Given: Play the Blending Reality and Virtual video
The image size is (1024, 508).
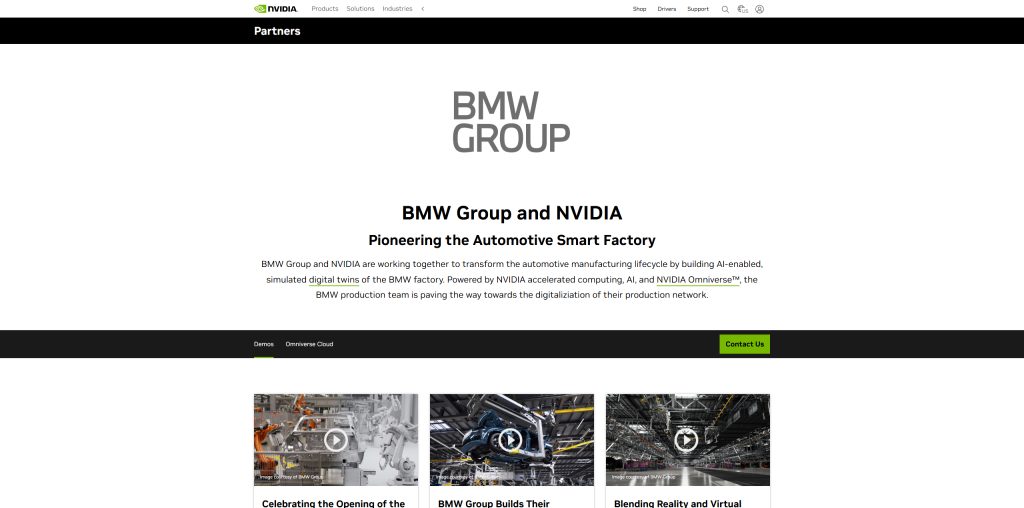Looking at the screenshot, I should 686,439.
